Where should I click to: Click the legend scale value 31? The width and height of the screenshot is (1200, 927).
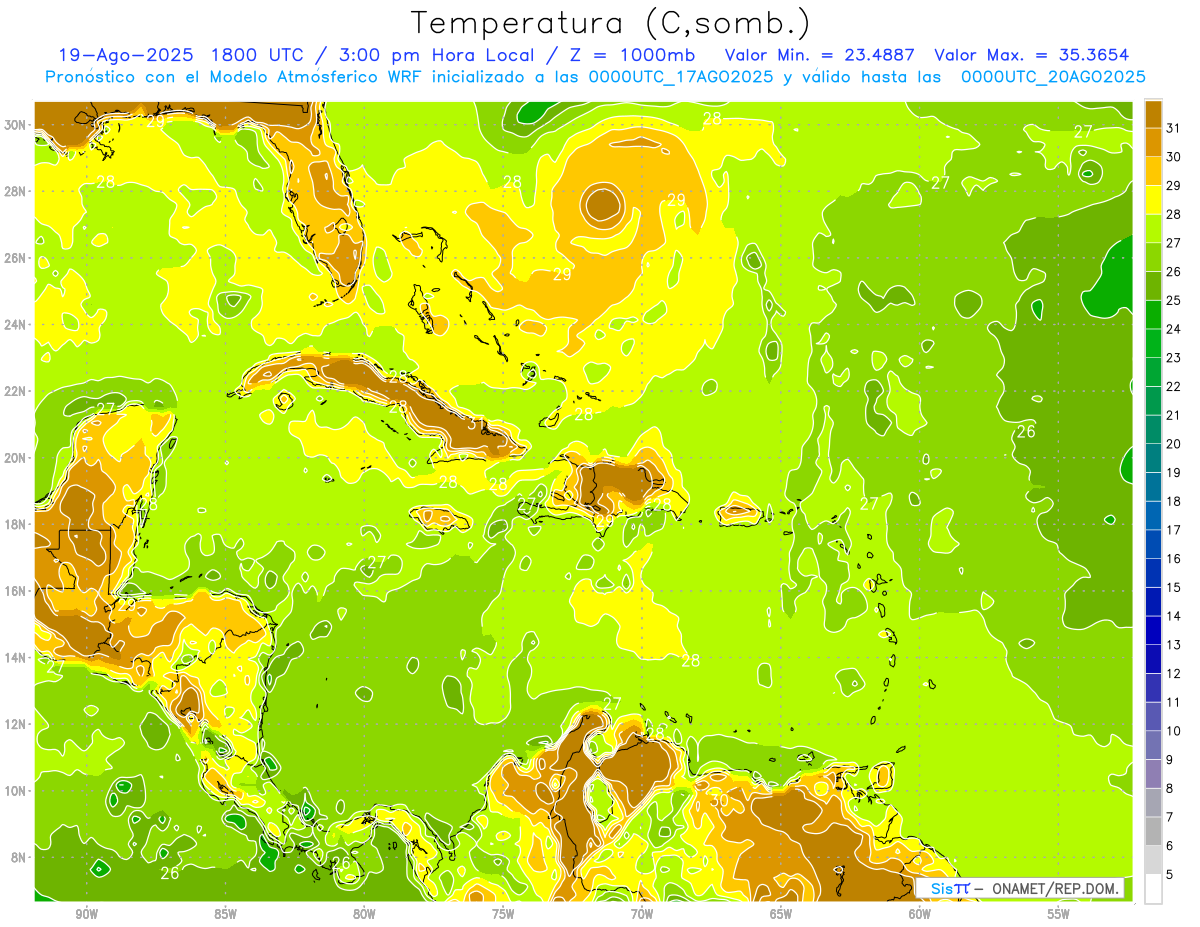(1174, 128)
